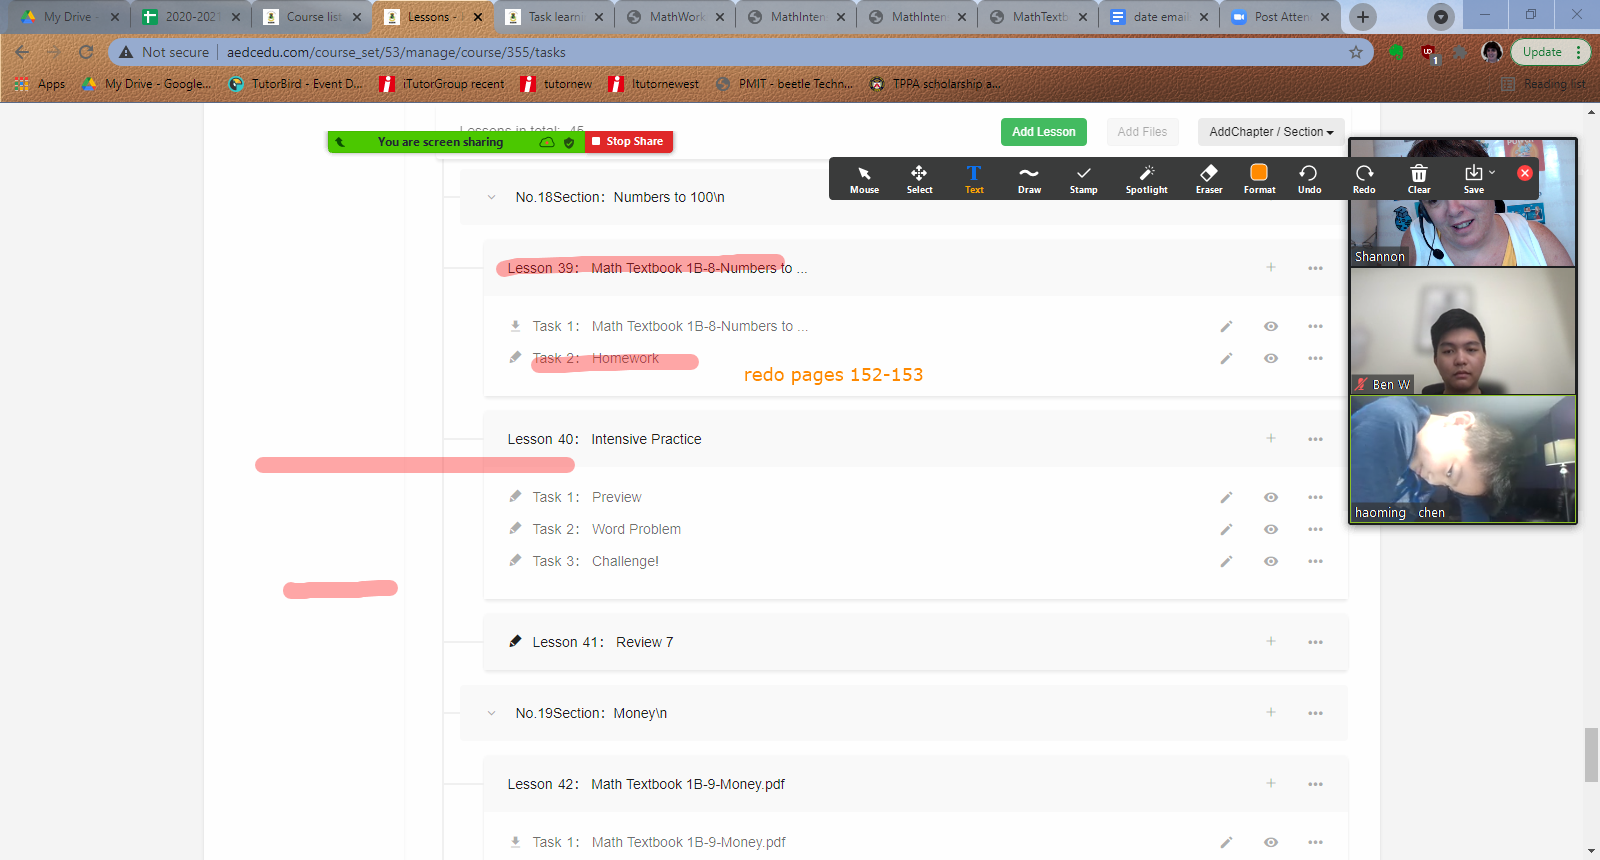Select haoming chen's video thumbnail
This screenshot has height=860, width=1600.
coord(1463,459)
